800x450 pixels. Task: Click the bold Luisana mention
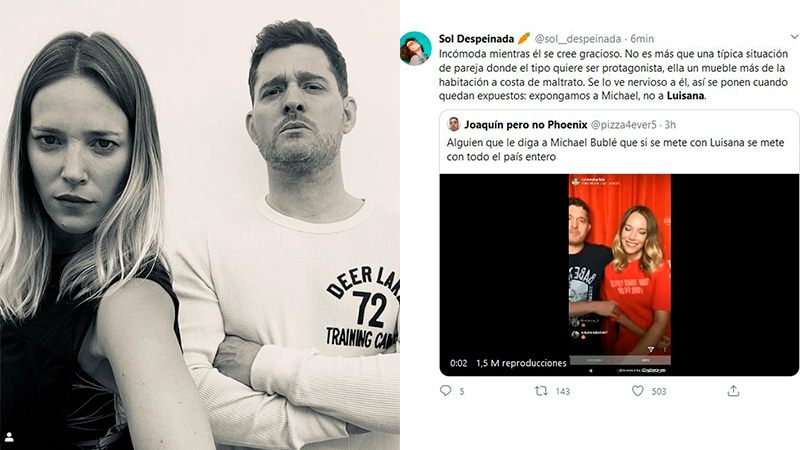point(686,96)
